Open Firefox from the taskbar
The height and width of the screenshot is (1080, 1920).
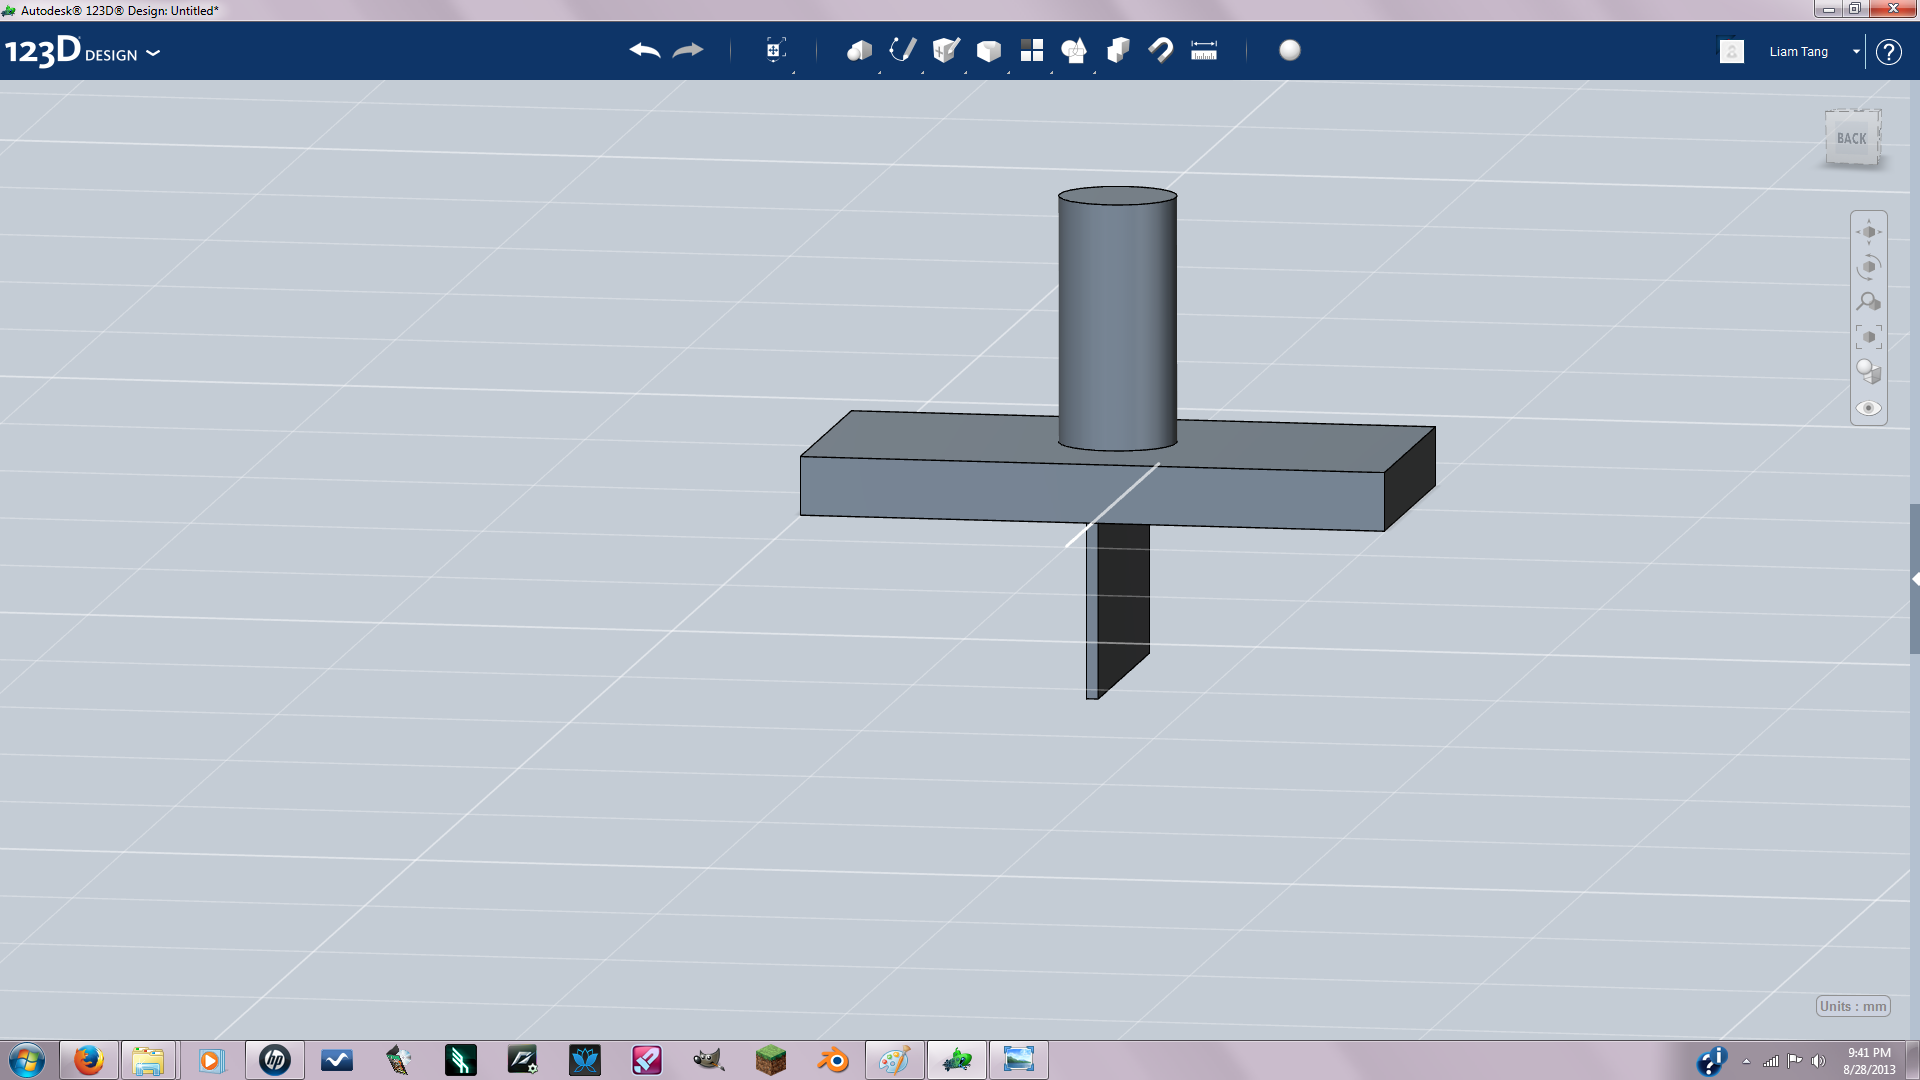(89, 1060)
